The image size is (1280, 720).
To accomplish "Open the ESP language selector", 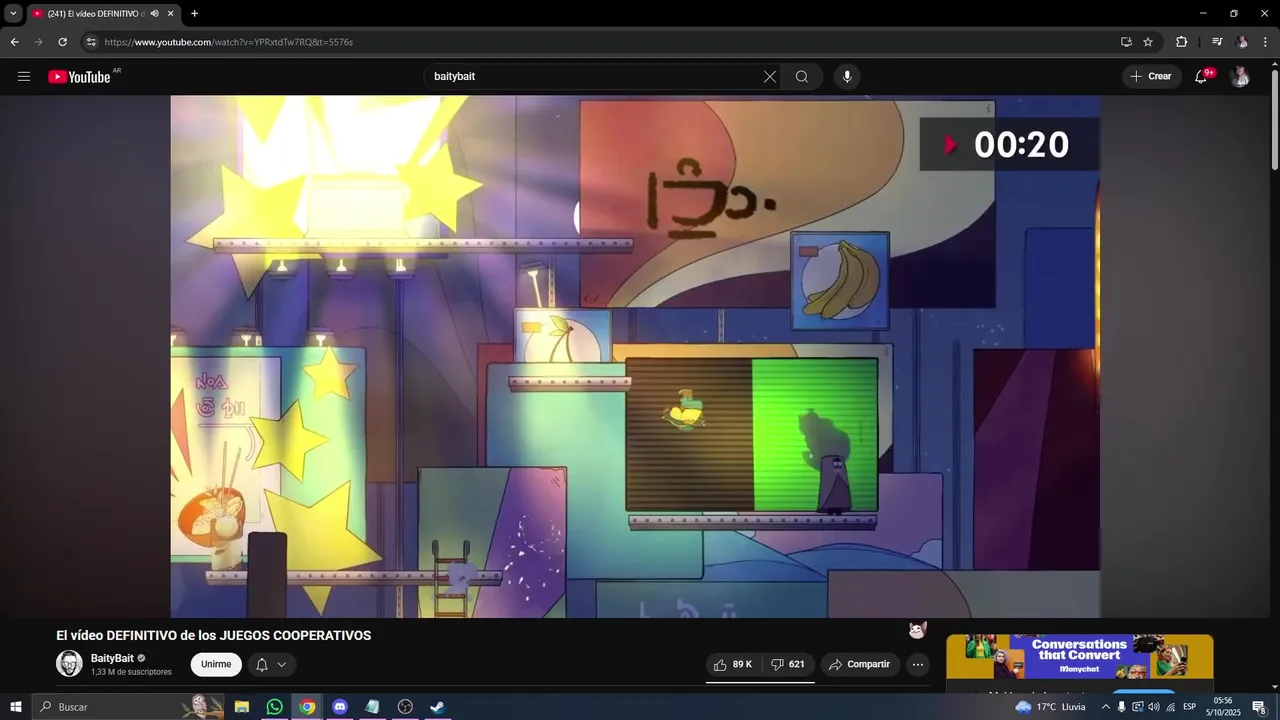I will click(1189, 707).
